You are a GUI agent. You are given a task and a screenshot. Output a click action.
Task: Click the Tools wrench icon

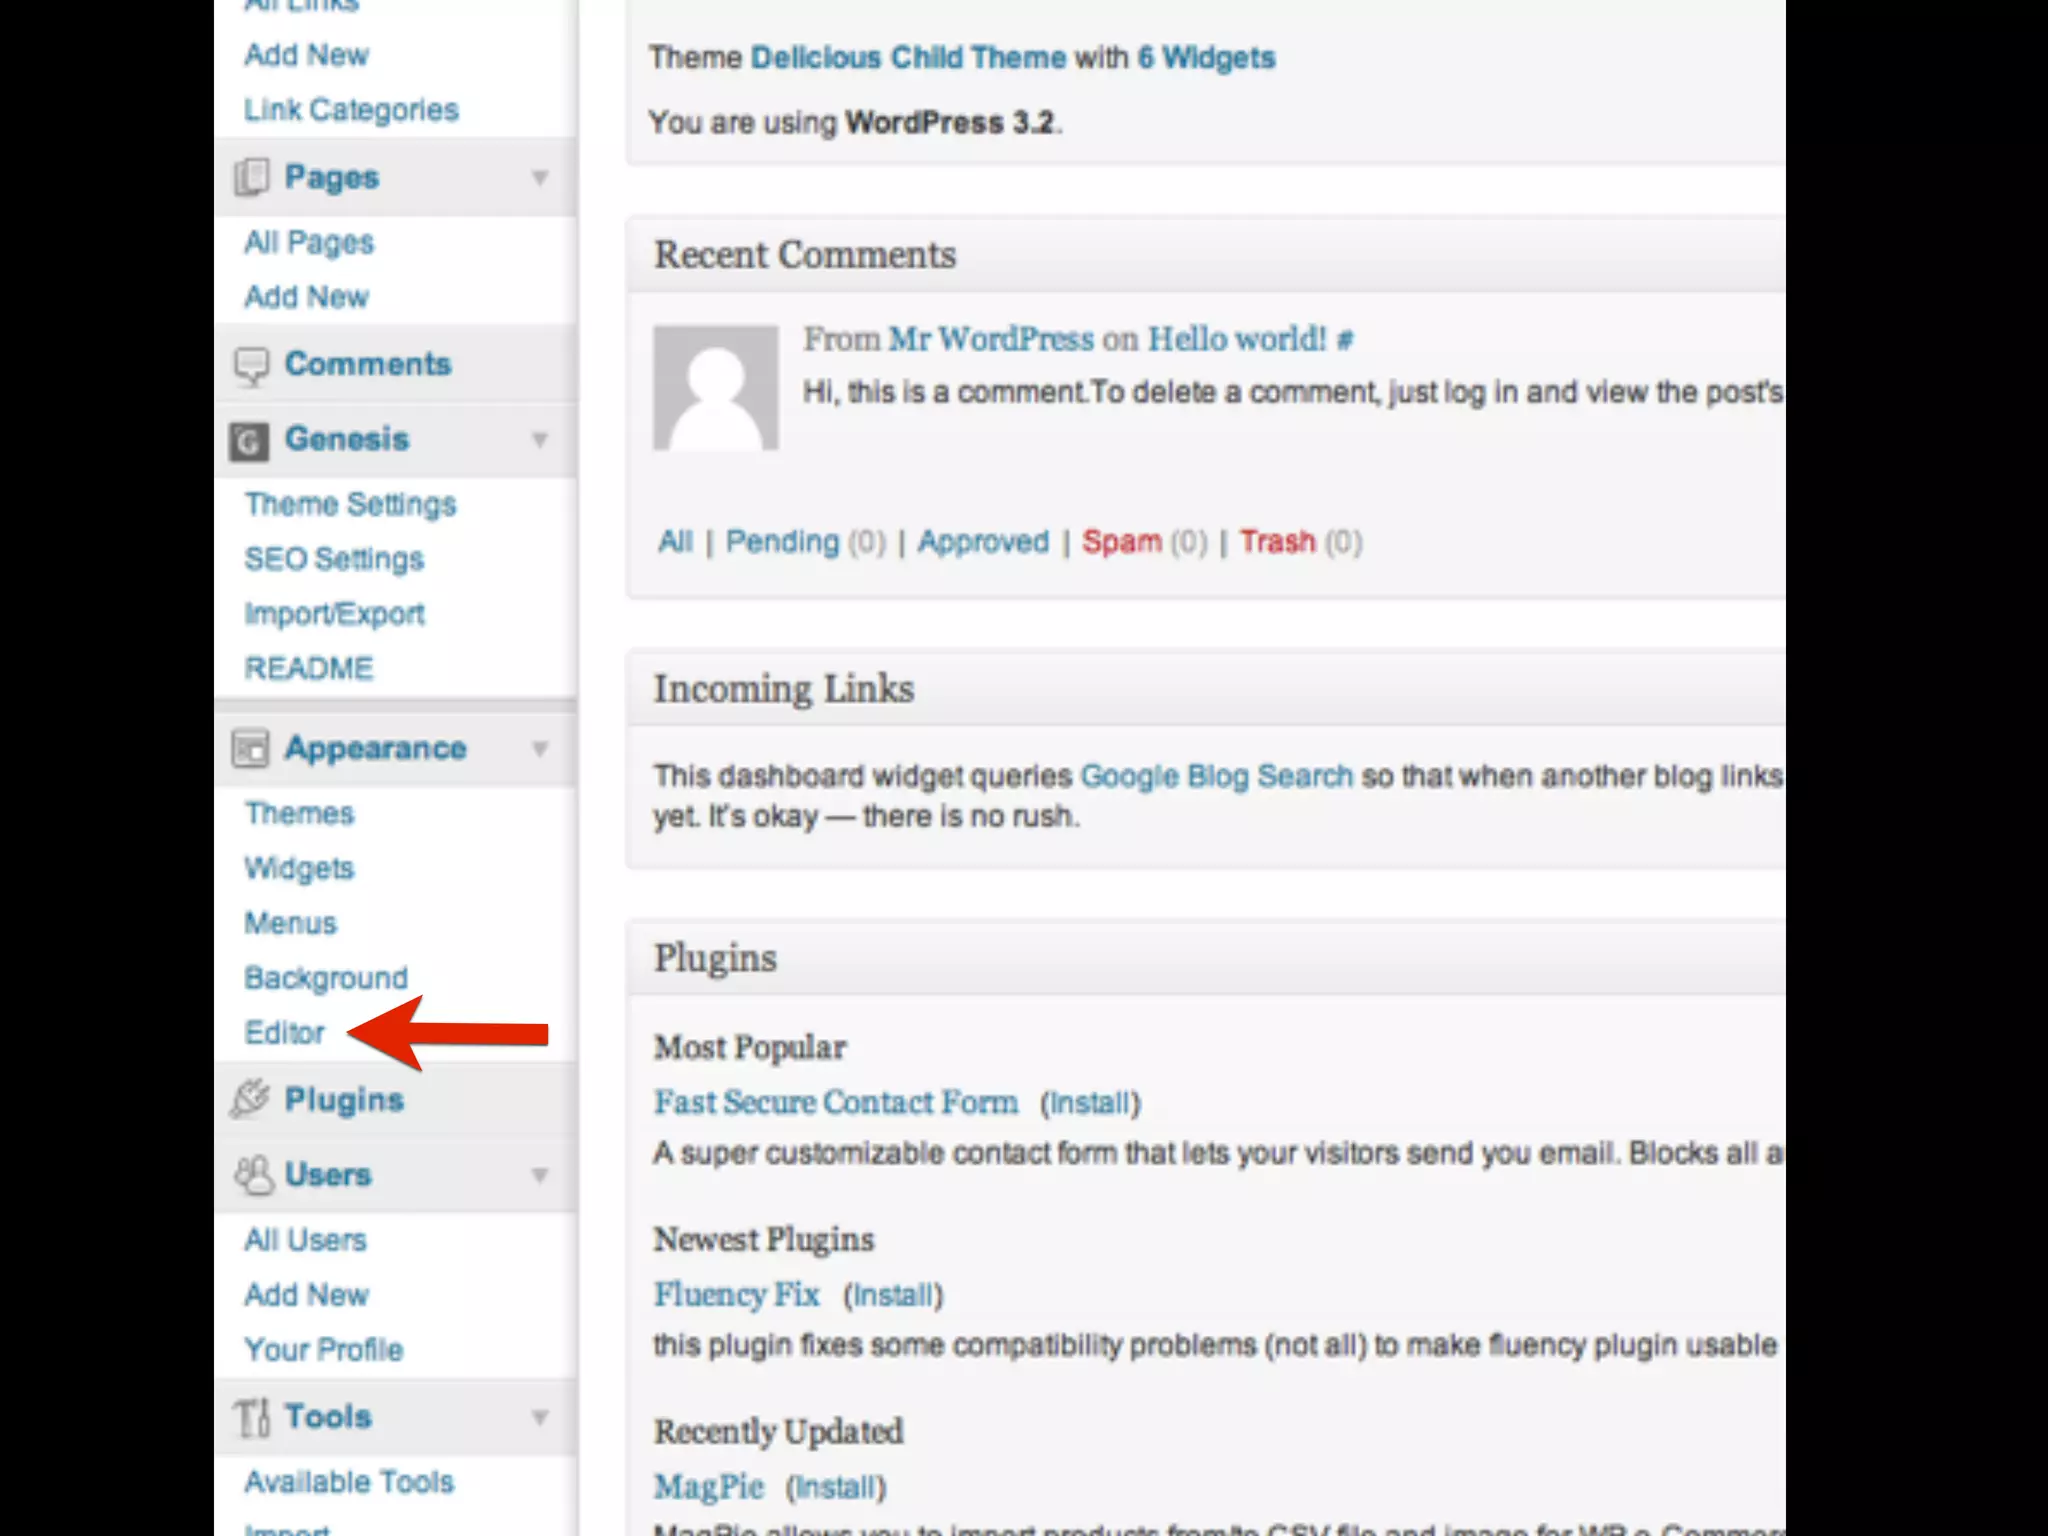[251, 1417]
